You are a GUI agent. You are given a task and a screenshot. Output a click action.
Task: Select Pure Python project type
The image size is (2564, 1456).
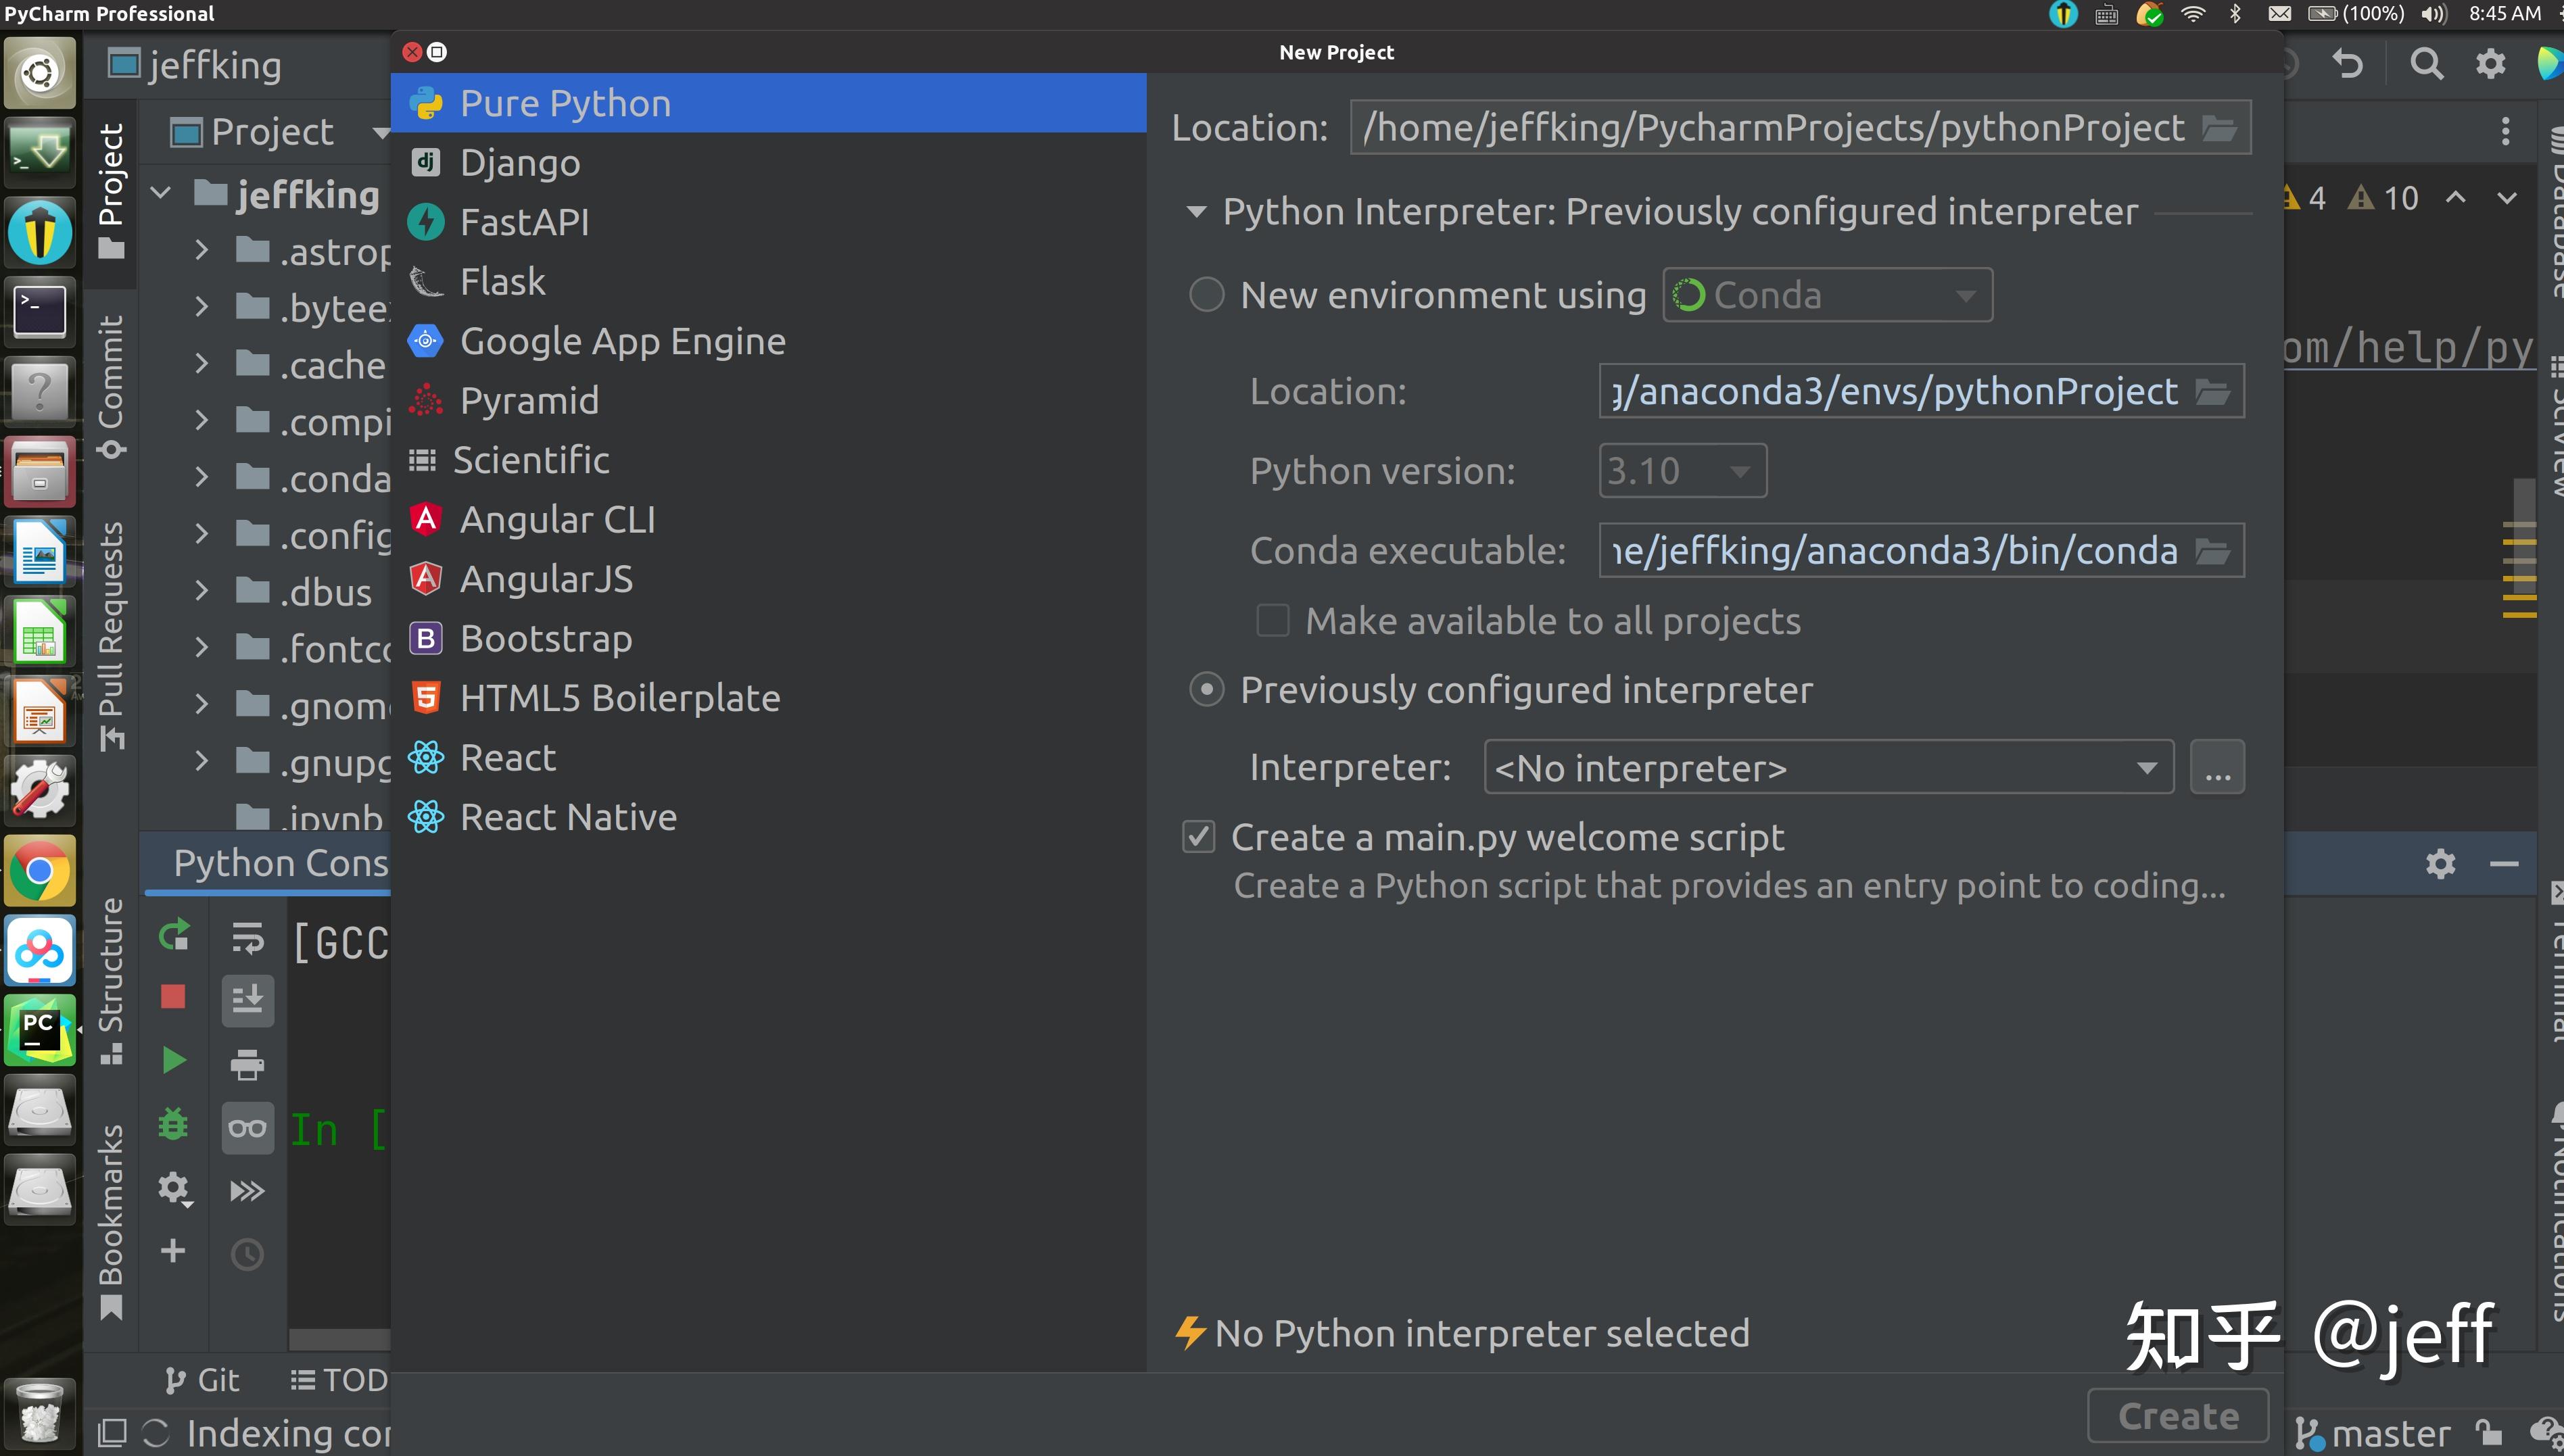click(x=768, y=103)
